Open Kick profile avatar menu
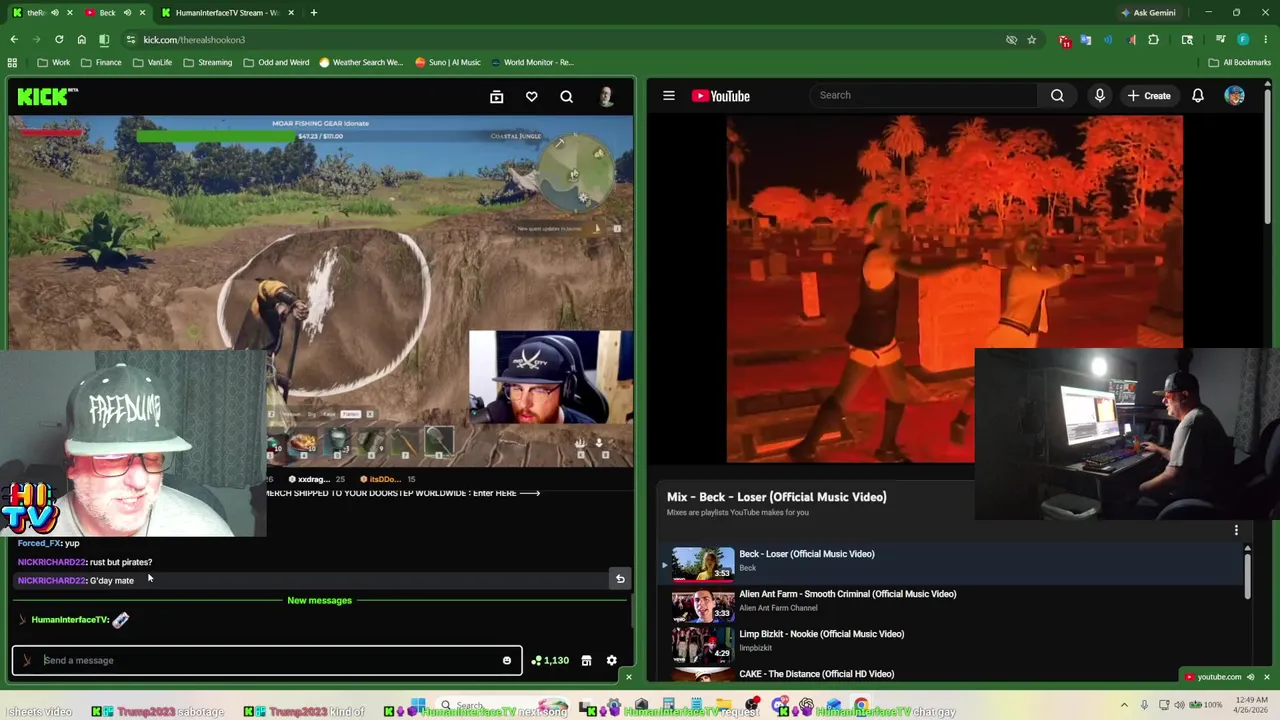The height and width of the screenshot is (720, 1280). click(606, 97)
